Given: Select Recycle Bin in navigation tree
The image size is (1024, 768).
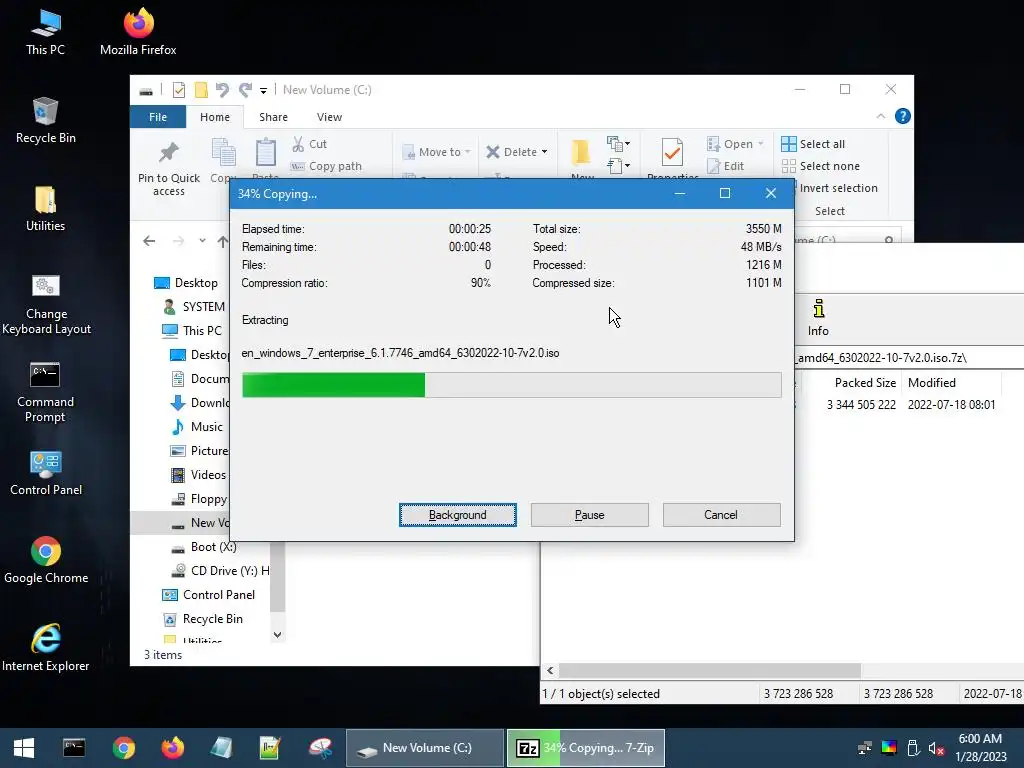Looking at the screenshot, I should [203, 619].
